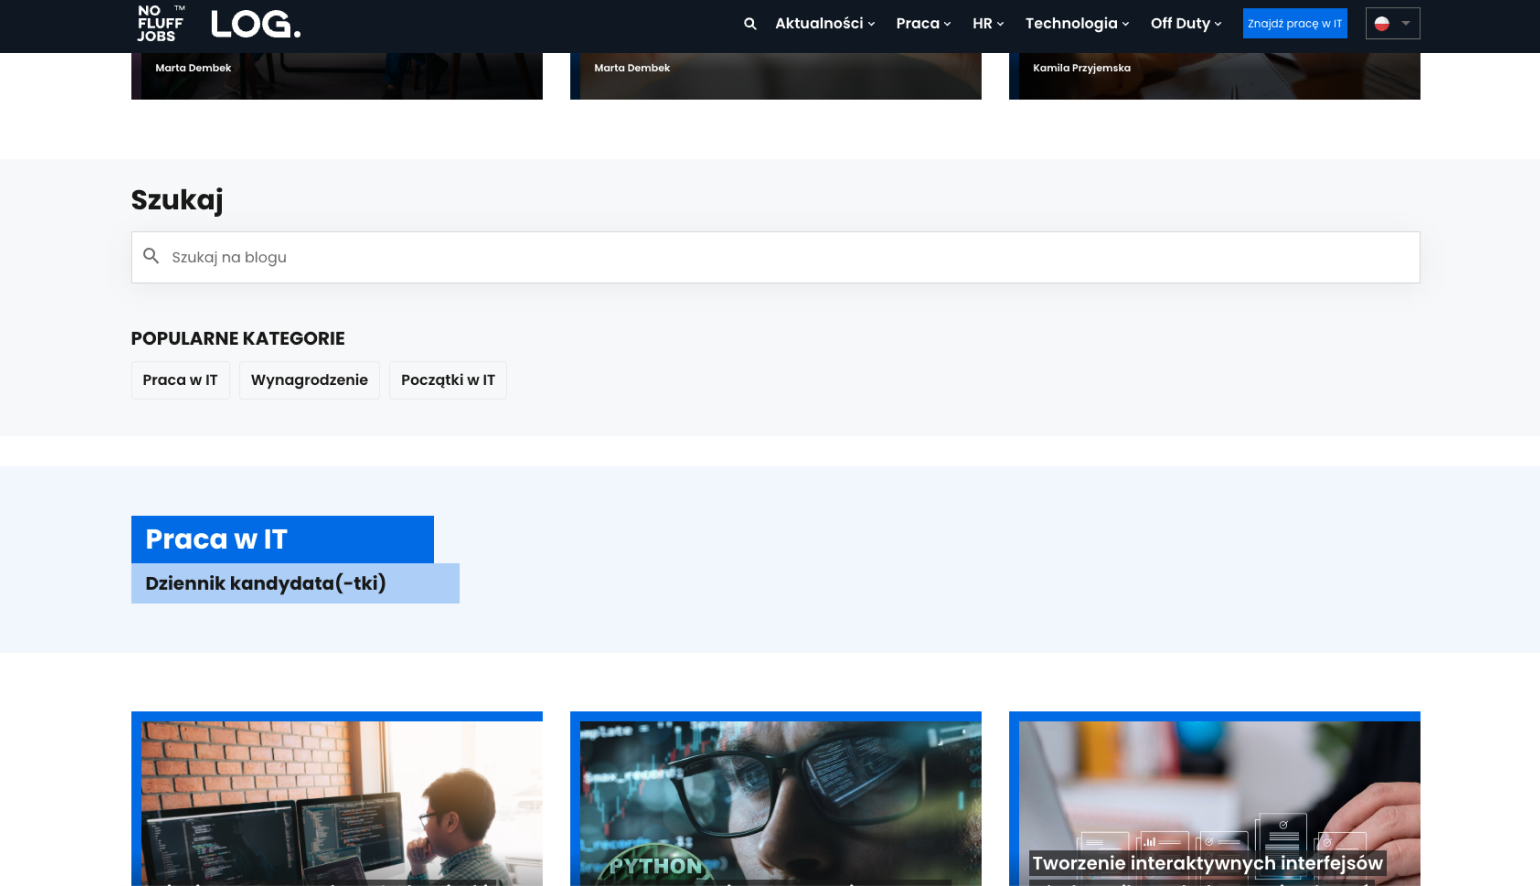This screenshot has height=886, width=1540.
Task: Open the article with the programmer at monitors
Action: pyautogui.click(x=337, y=799)
